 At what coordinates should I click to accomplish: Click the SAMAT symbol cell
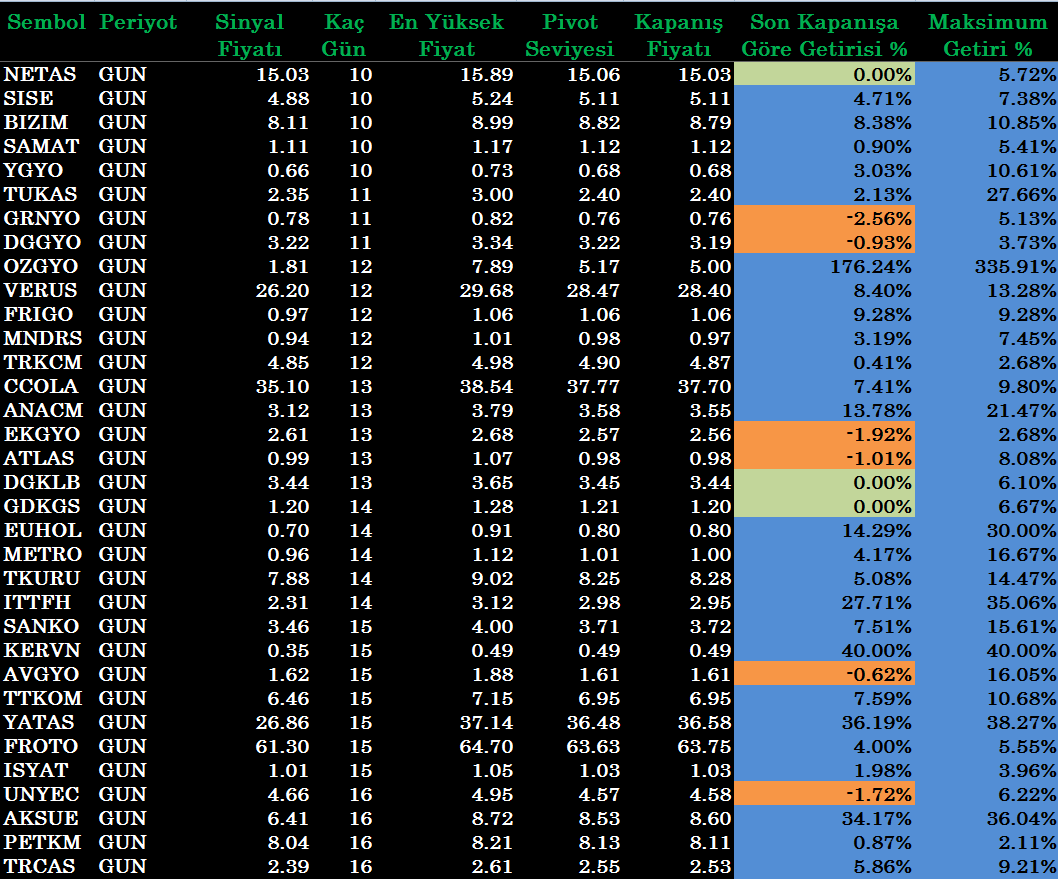pos(41,146)
